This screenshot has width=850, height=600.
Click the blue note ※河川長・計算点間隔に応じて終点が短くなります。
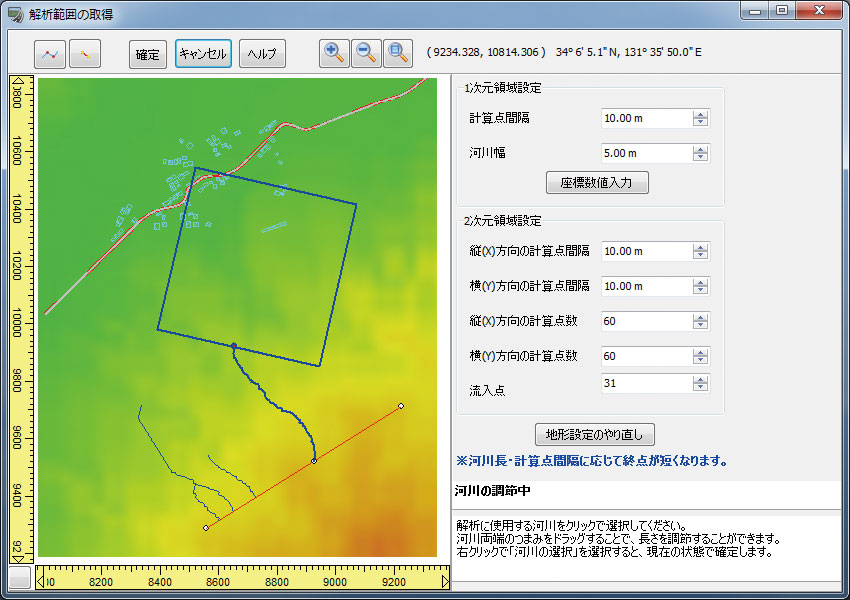pyautogui.click(x=591, y=461)
